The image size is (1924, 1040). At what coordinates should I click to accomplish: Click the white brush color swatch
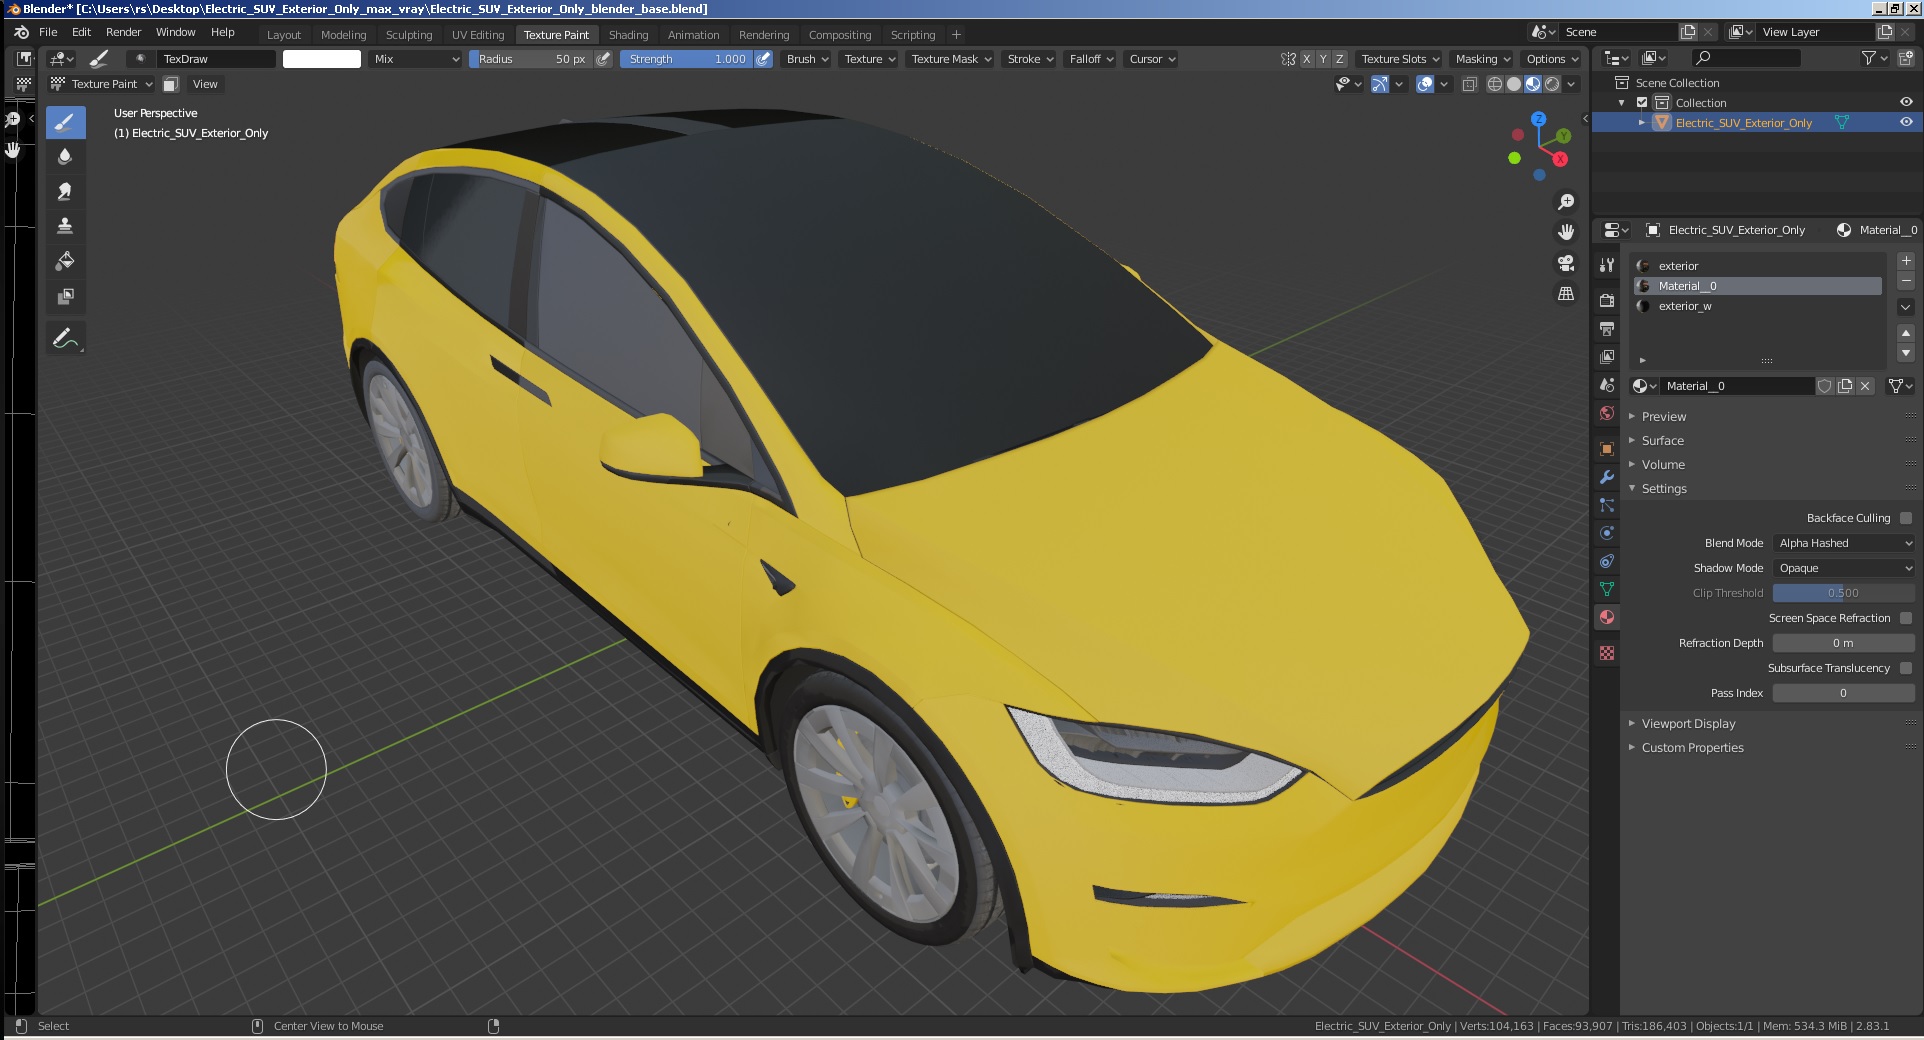[322, 59]
